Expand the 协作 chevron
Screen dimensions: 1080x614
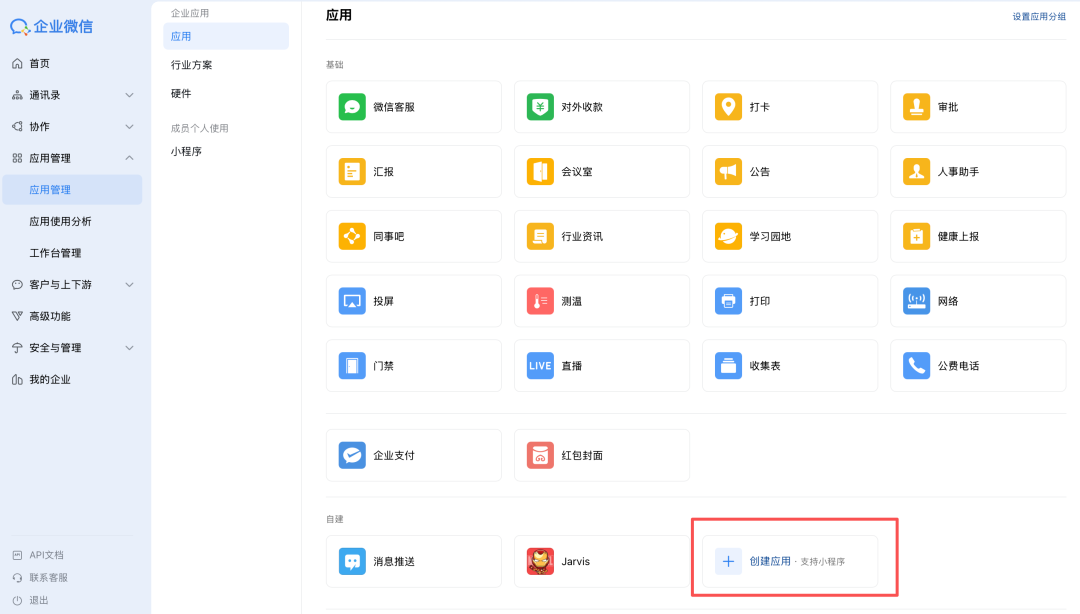click(129, 127)
